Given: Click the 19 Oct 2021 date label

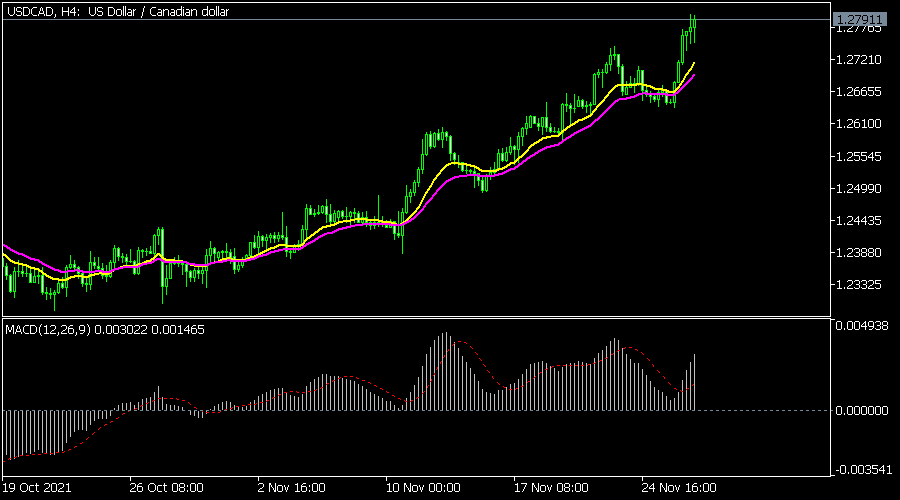Looking at the screenshot, I should (37, 488).
